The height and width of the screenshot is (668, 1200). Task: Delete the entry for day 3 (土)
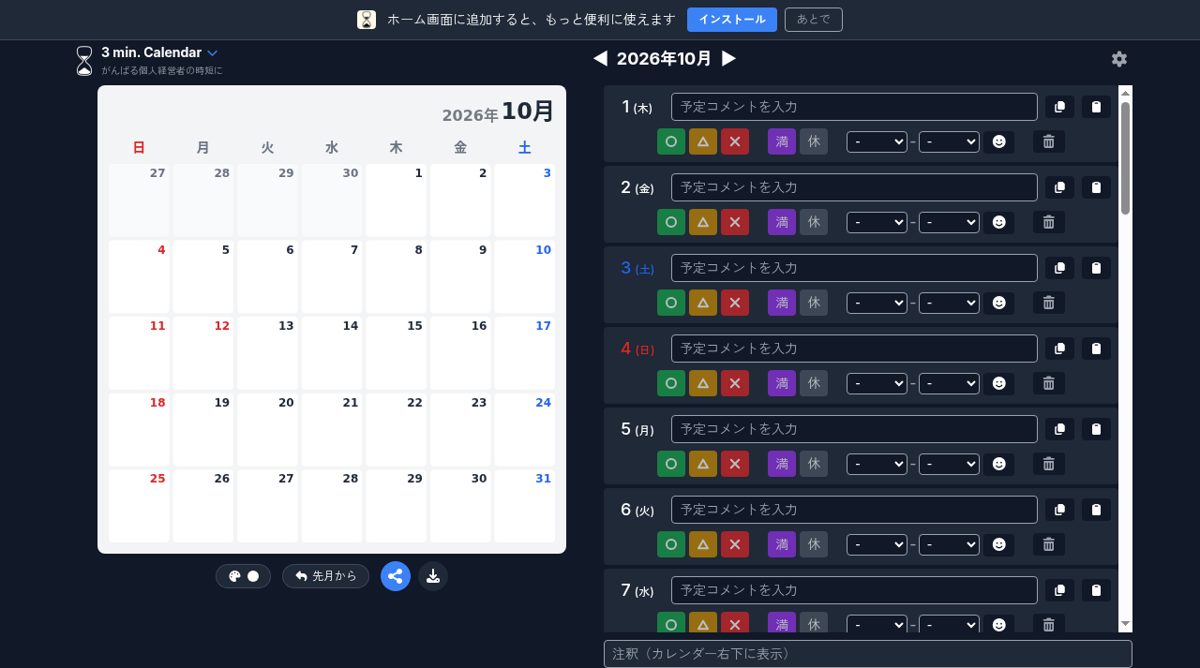click(x=1048, y=303)
